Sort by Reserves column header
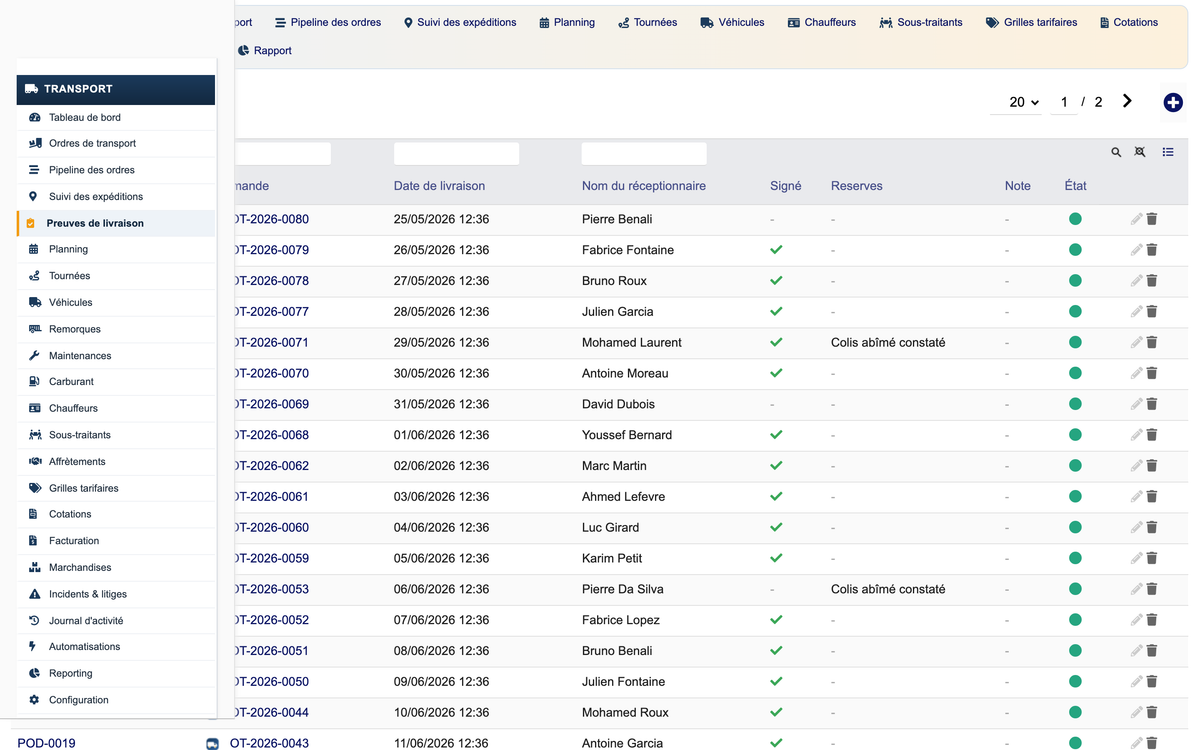Screen dimensions: 1200x750 (x=857, y=186)
